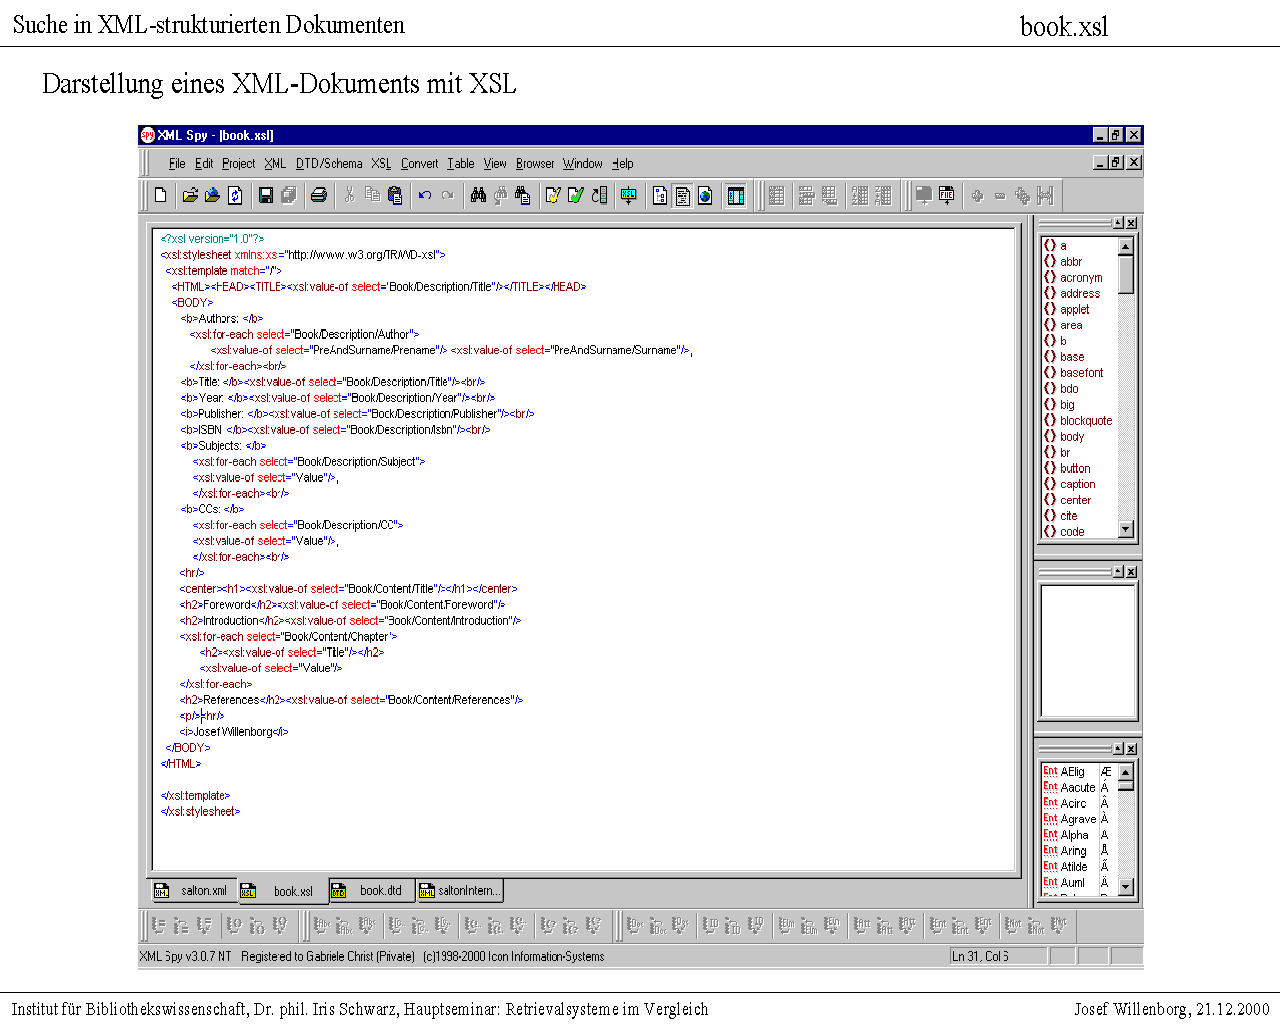Select the blockquote element in list
Screen dimensions: 1280x1024
click(1085, 421)
